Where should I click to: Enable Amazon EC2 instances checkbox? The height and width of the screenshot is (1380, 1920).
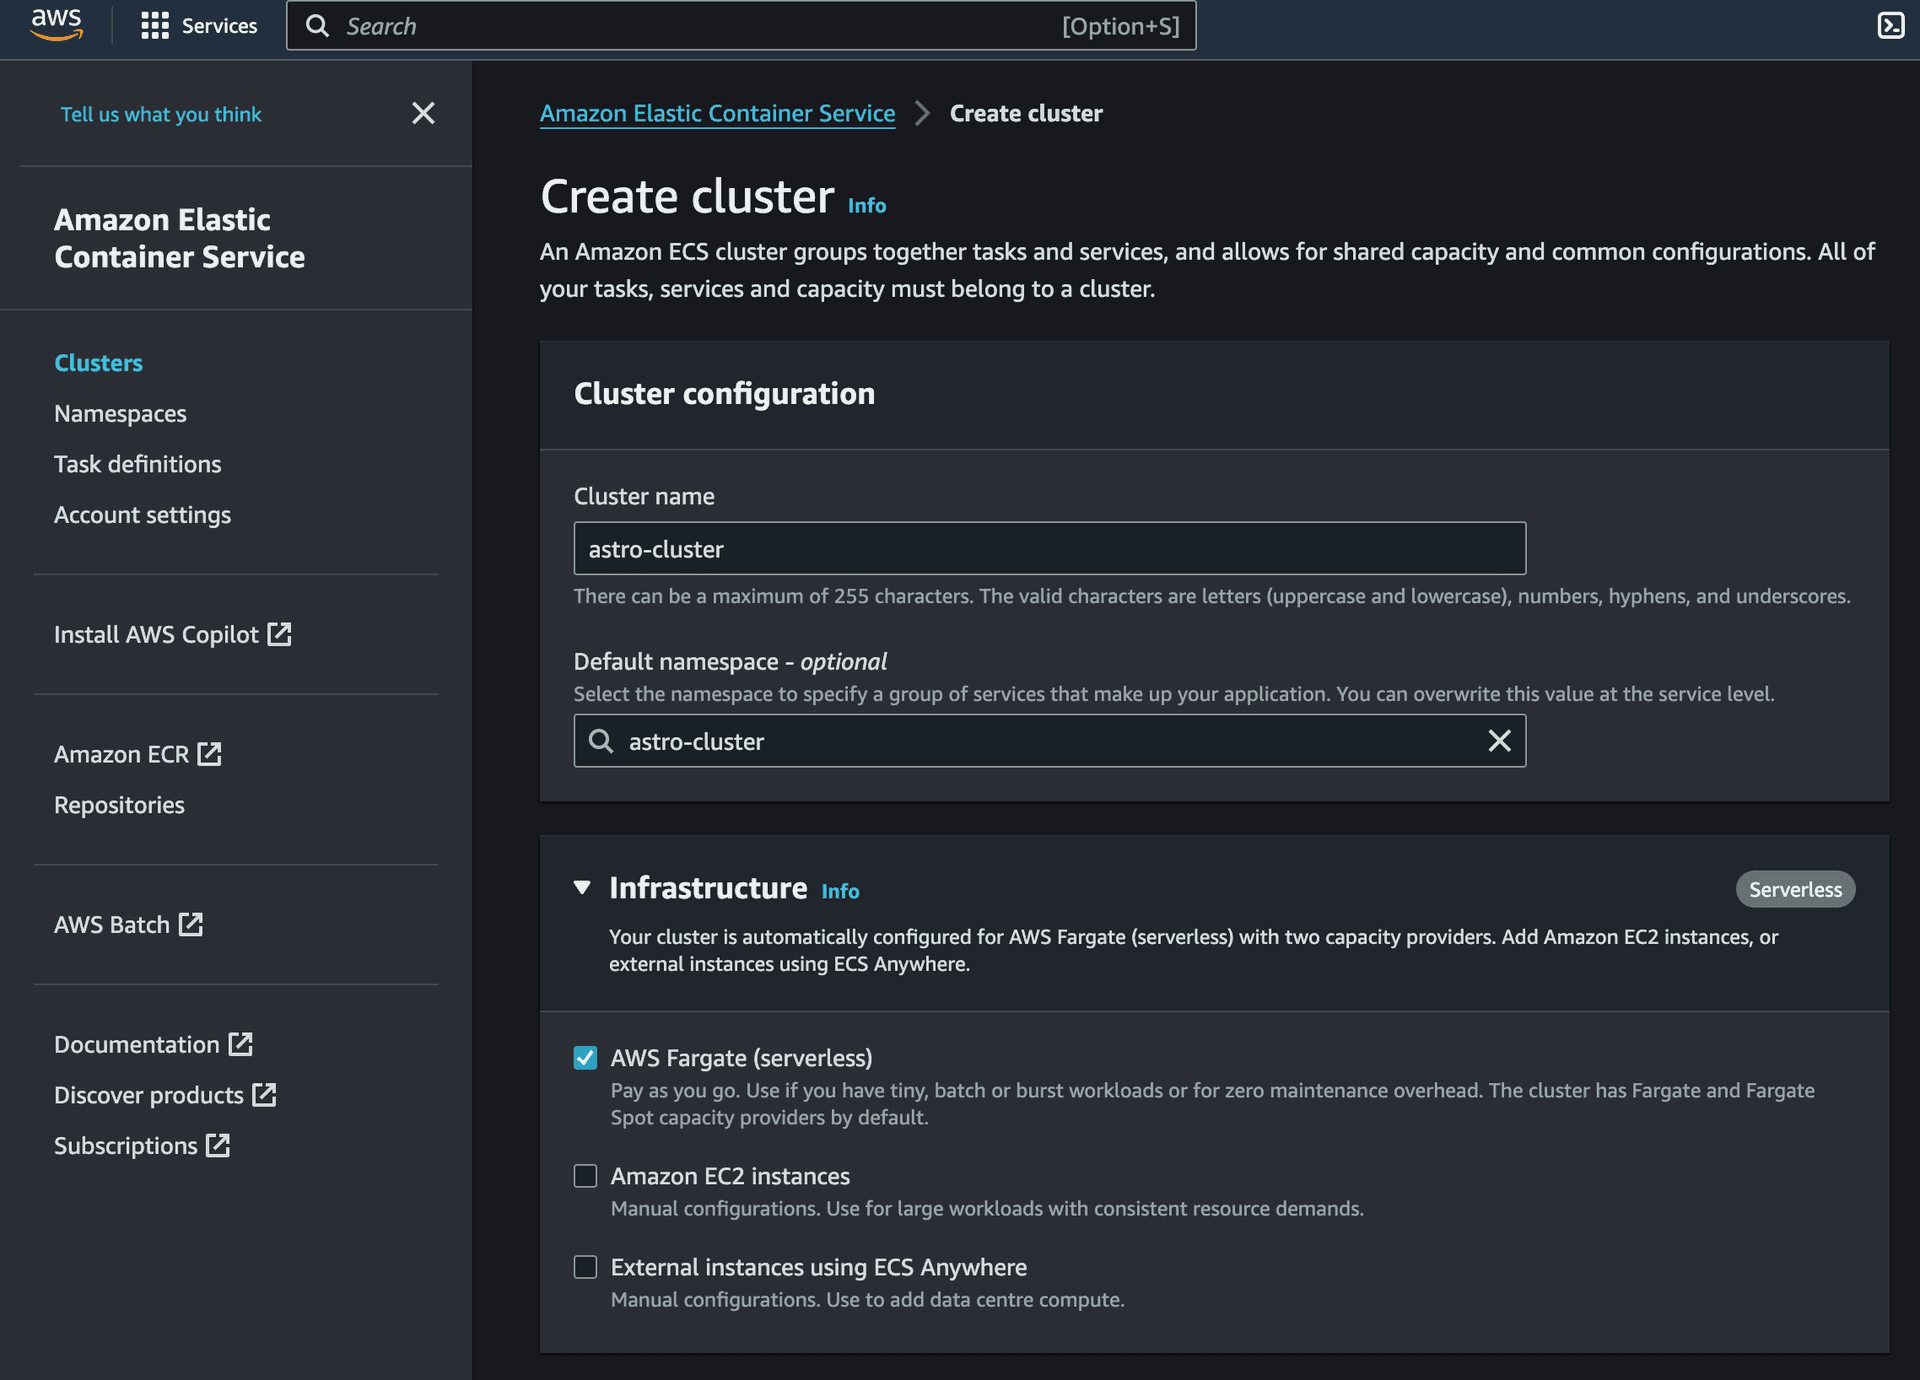click(585, 1176)
